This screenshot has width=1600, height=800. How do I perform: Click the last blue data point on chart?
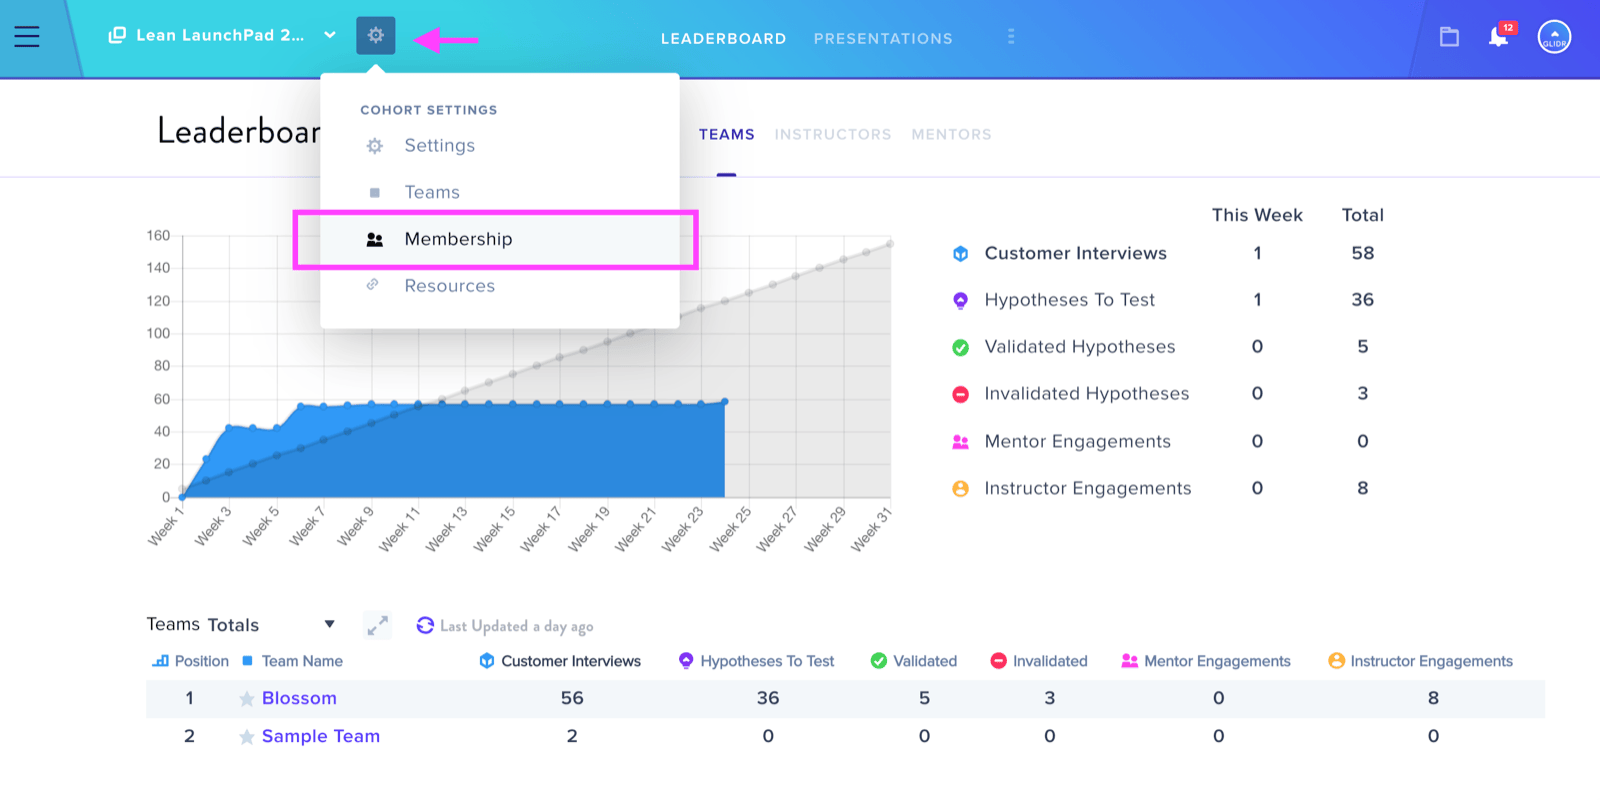click(x=725, y=402)
